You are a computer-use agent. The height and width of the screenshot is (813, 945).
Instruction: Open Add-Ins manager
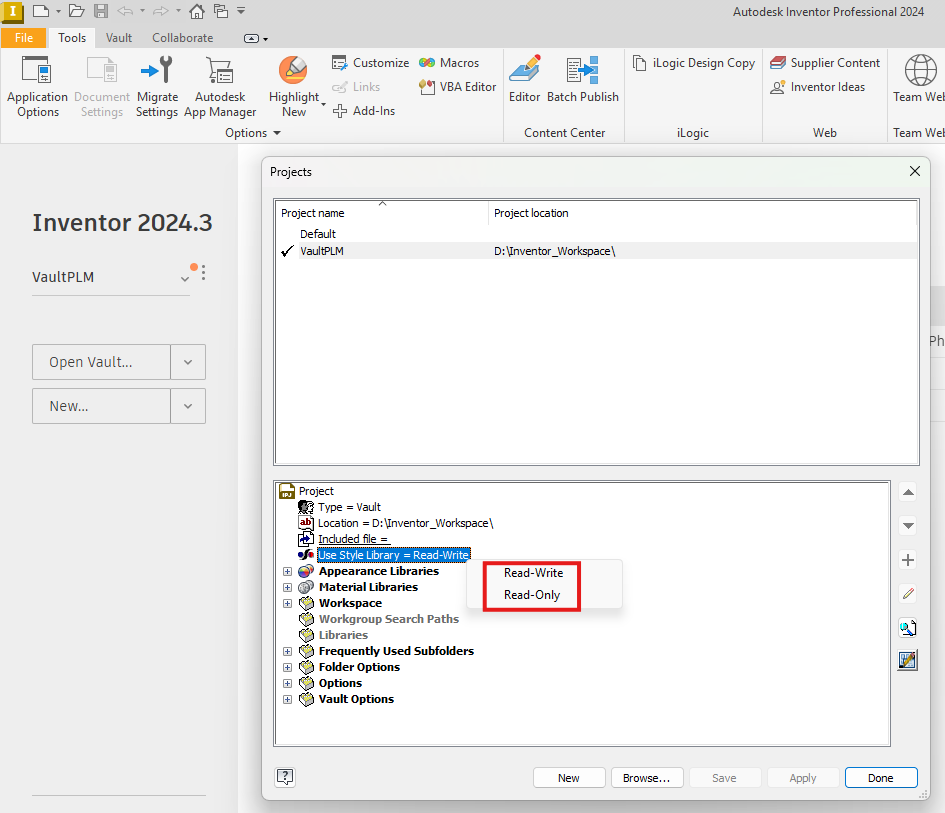[x=364, y=111]
